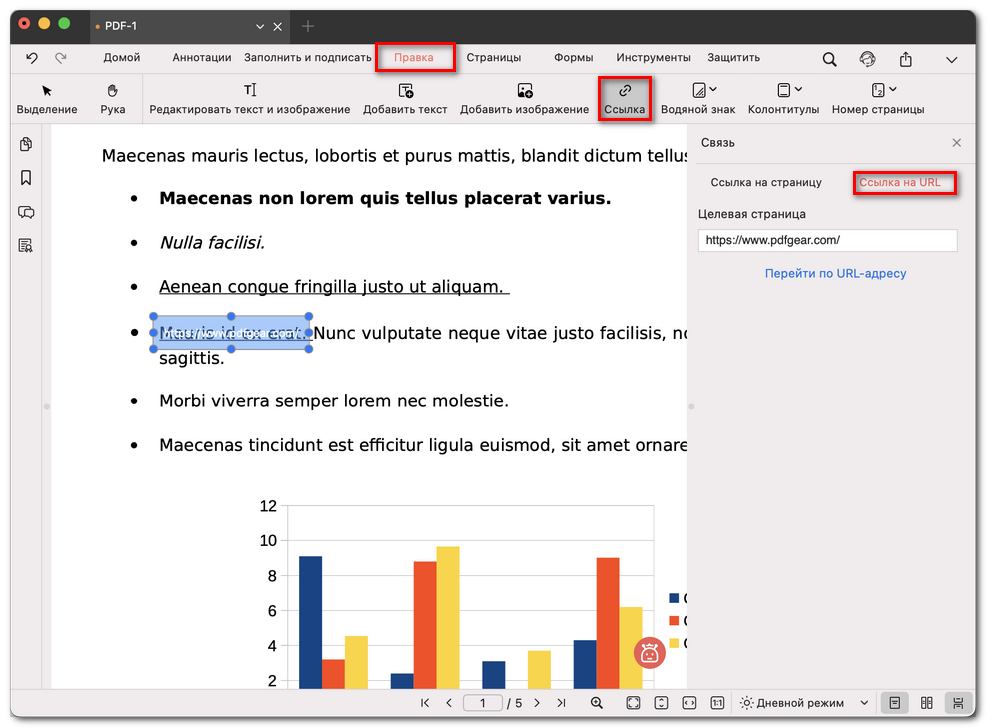Toggle two-page view layout
This screenshot has height=728, width=987.
click(926, 703)
